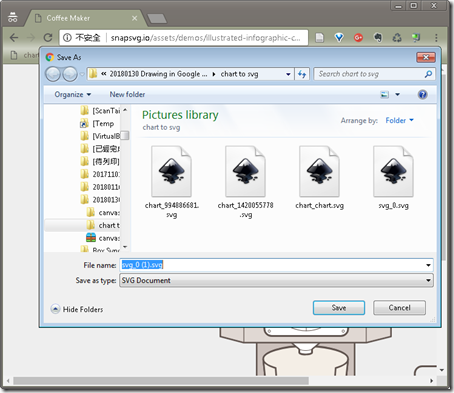Click folder tree scroll up arrow
The image size is (454, 393).
pos(125,110)
